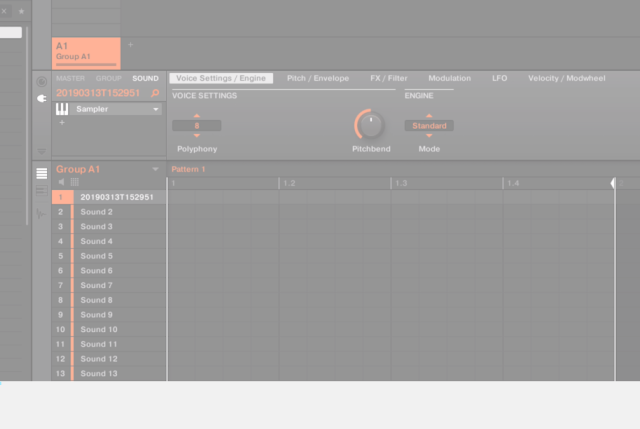Viewport: 640px width, 429px height.
Task: Switch to MASTER tab
Action: tap(71, 78)
